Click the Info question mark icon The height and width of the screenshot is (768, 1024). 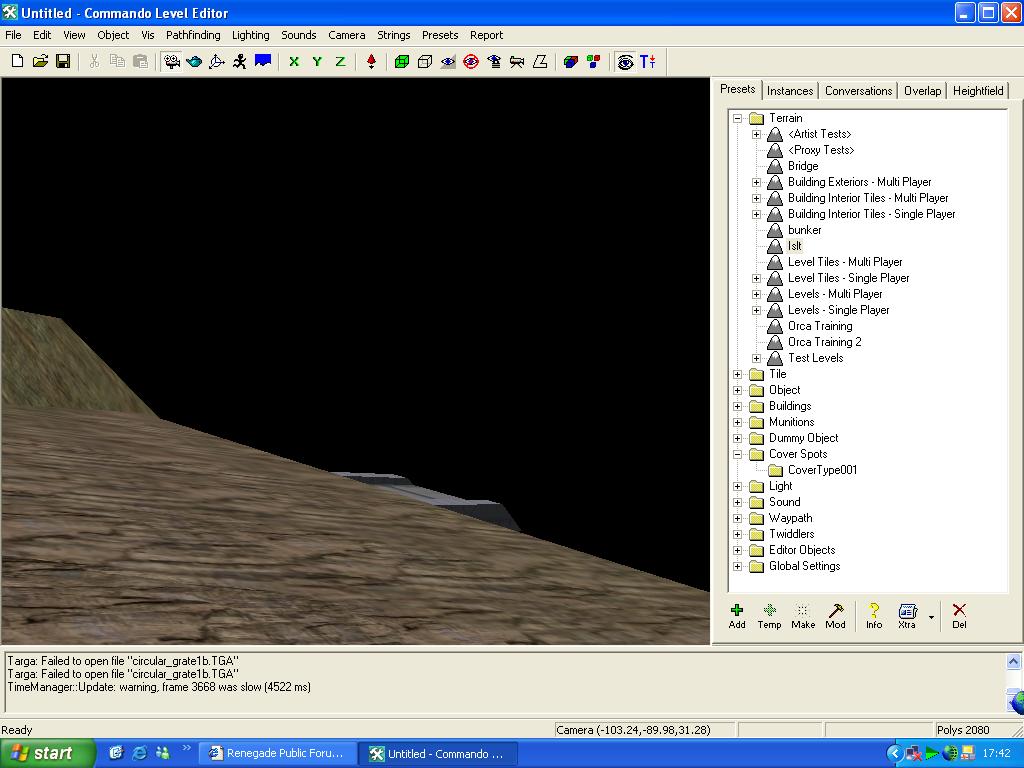click(x=874, y=615)
